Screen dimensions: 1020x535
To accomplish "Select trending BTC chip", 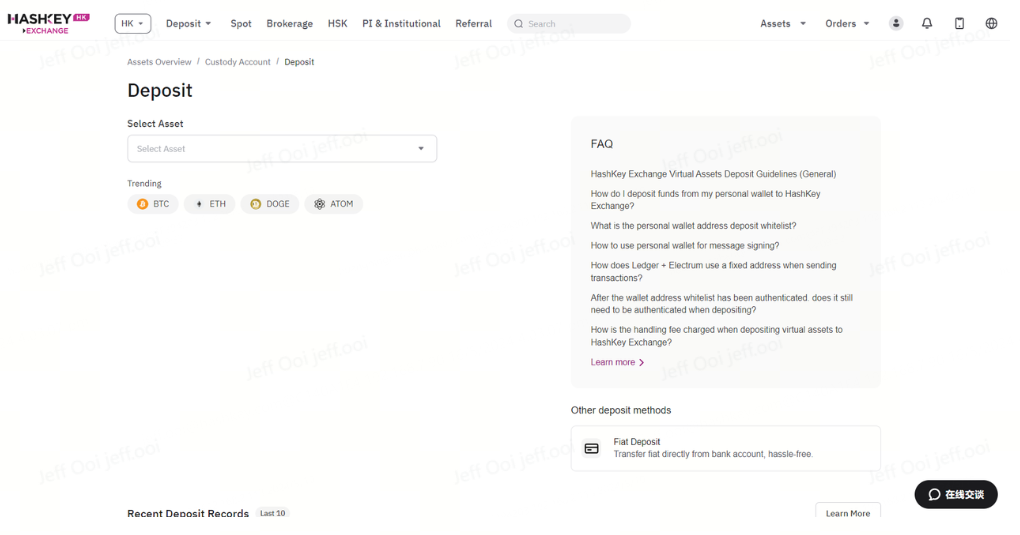I will point(153,204).
